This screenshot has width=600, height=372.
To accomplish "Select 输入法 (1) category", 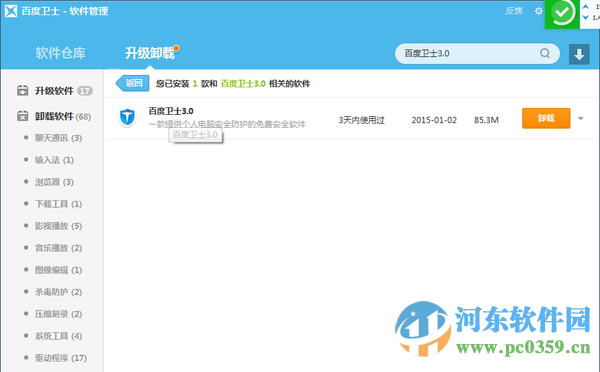I will 54,160.
